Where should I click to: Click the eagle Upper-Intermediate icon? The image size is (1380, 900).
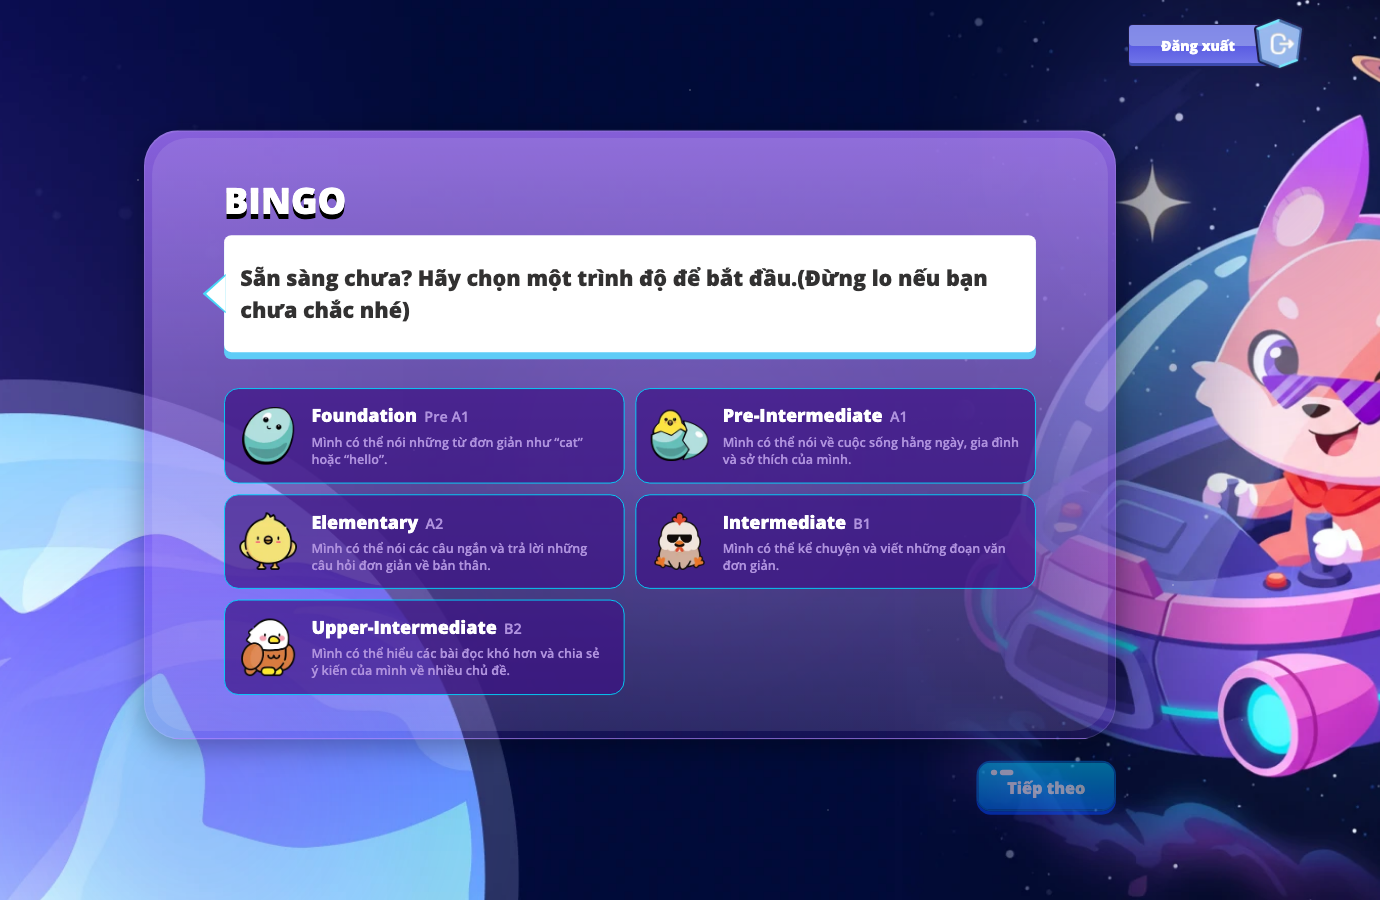[x=268, y=647]
